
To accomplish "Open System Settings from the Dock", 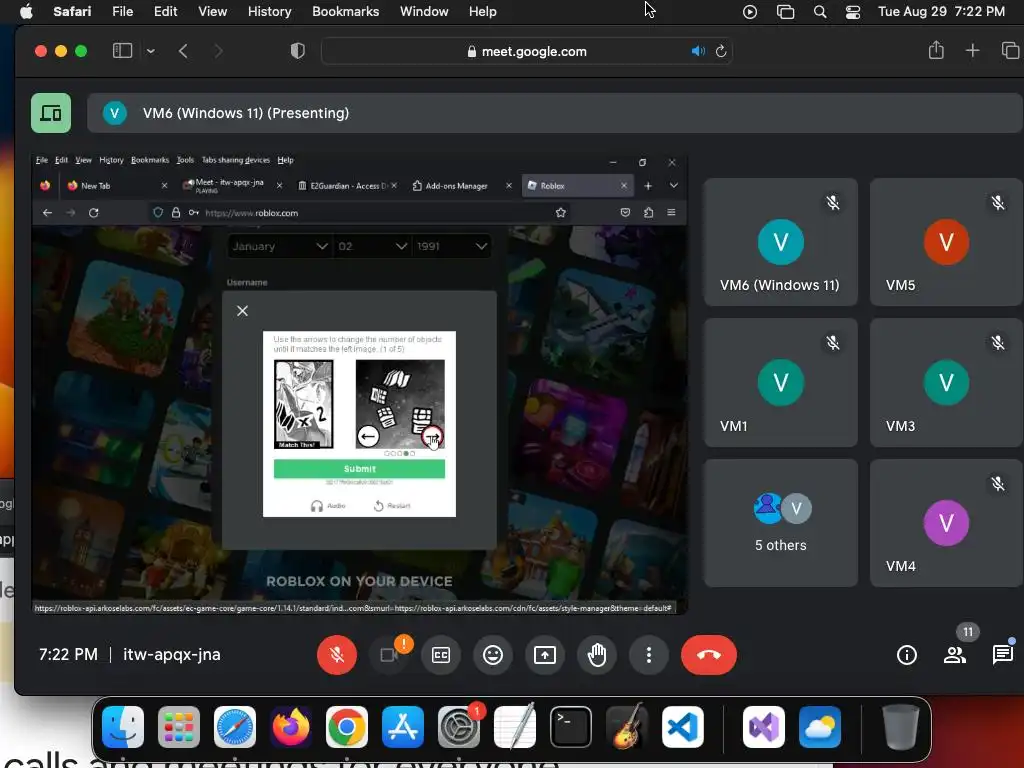I will point(458,727).
